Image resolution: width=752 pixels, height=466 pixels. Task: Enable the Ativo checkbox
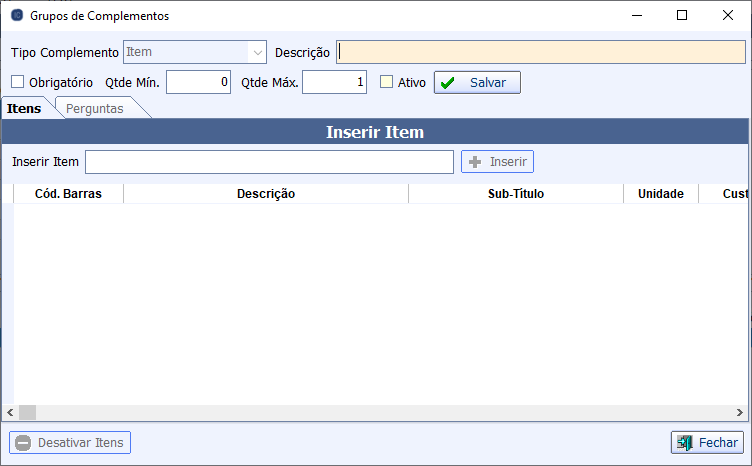pos(387,83)
